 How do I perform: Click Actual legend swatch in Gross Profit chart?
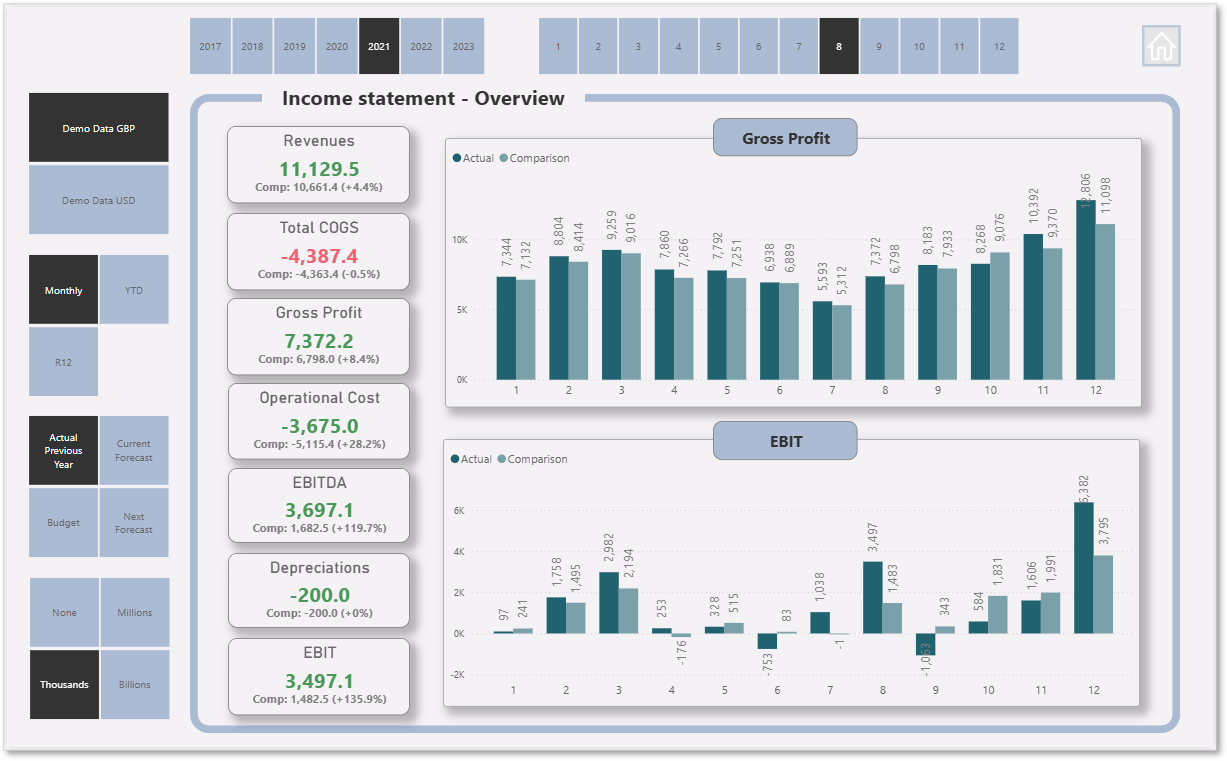coord(457,158)
